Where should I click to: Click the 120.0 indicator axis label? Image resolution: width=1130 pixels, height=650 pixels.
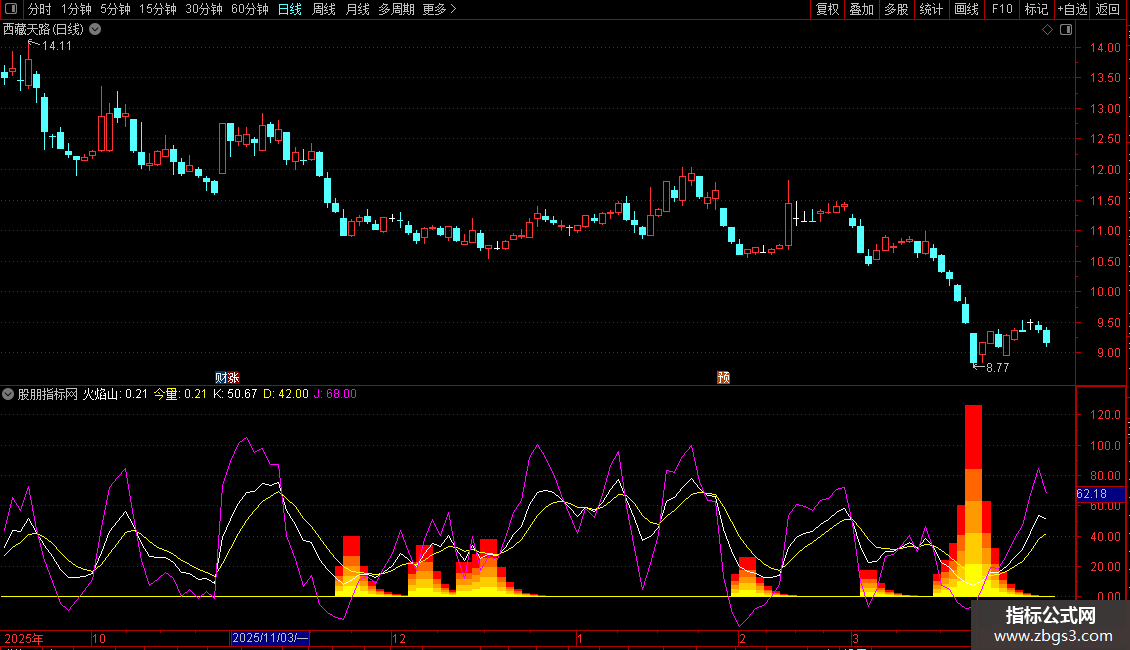click(1105, 415)
